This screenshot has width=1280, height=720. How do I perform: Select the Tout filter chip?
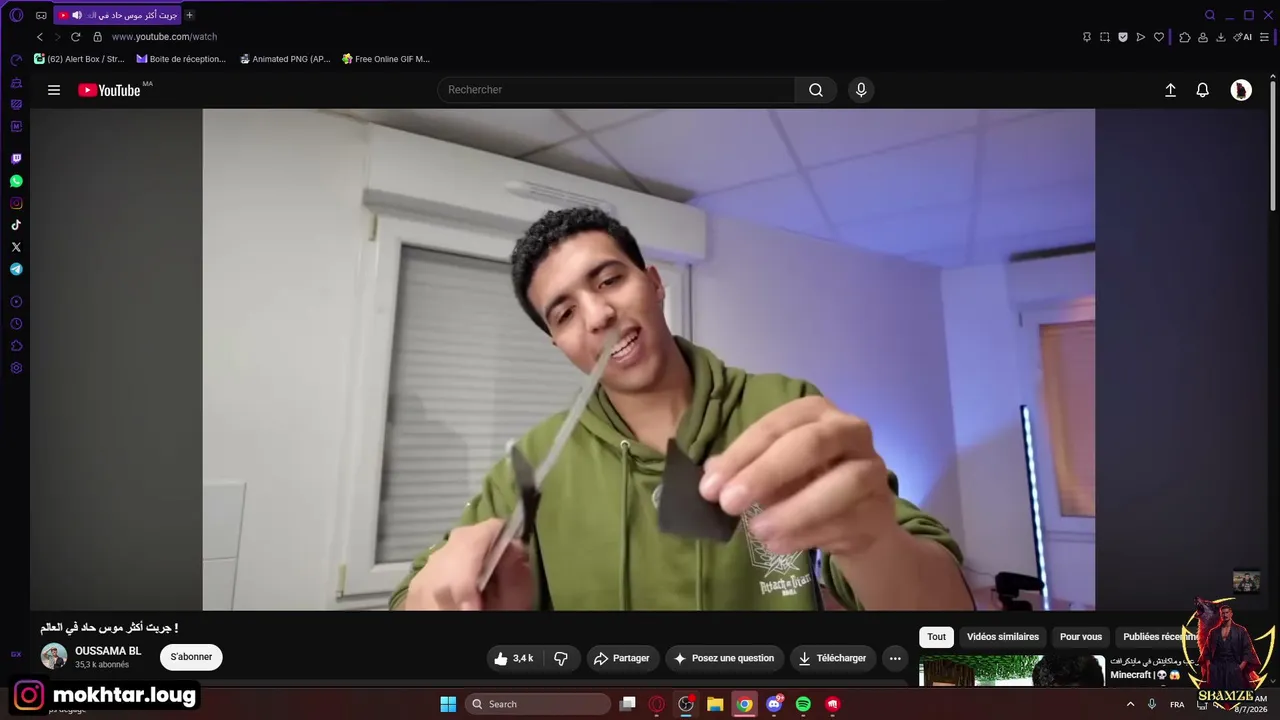click(936, 637)
